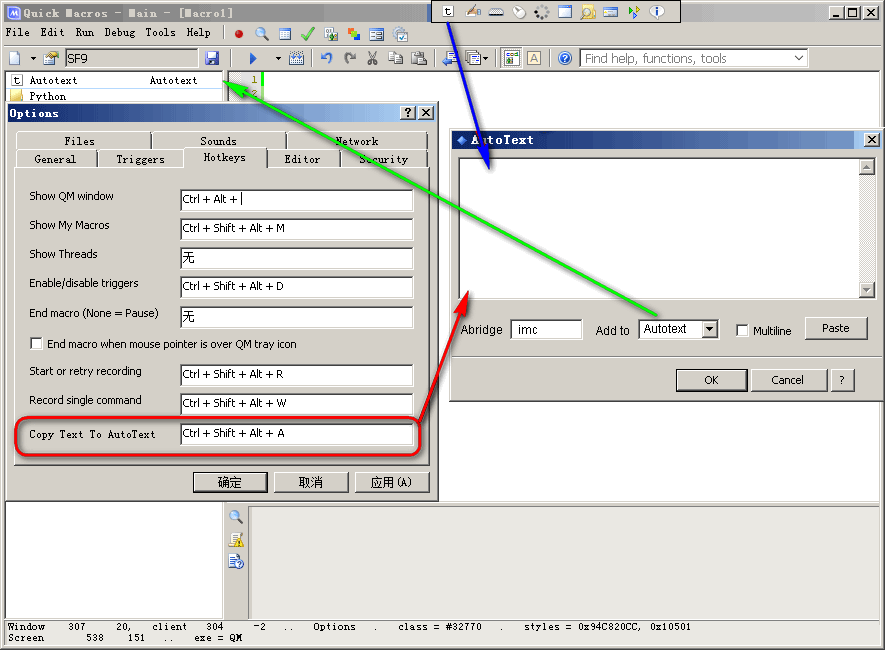Switch to the Triggers tab
Screen dimensions: 885x650
pos(140,159)
